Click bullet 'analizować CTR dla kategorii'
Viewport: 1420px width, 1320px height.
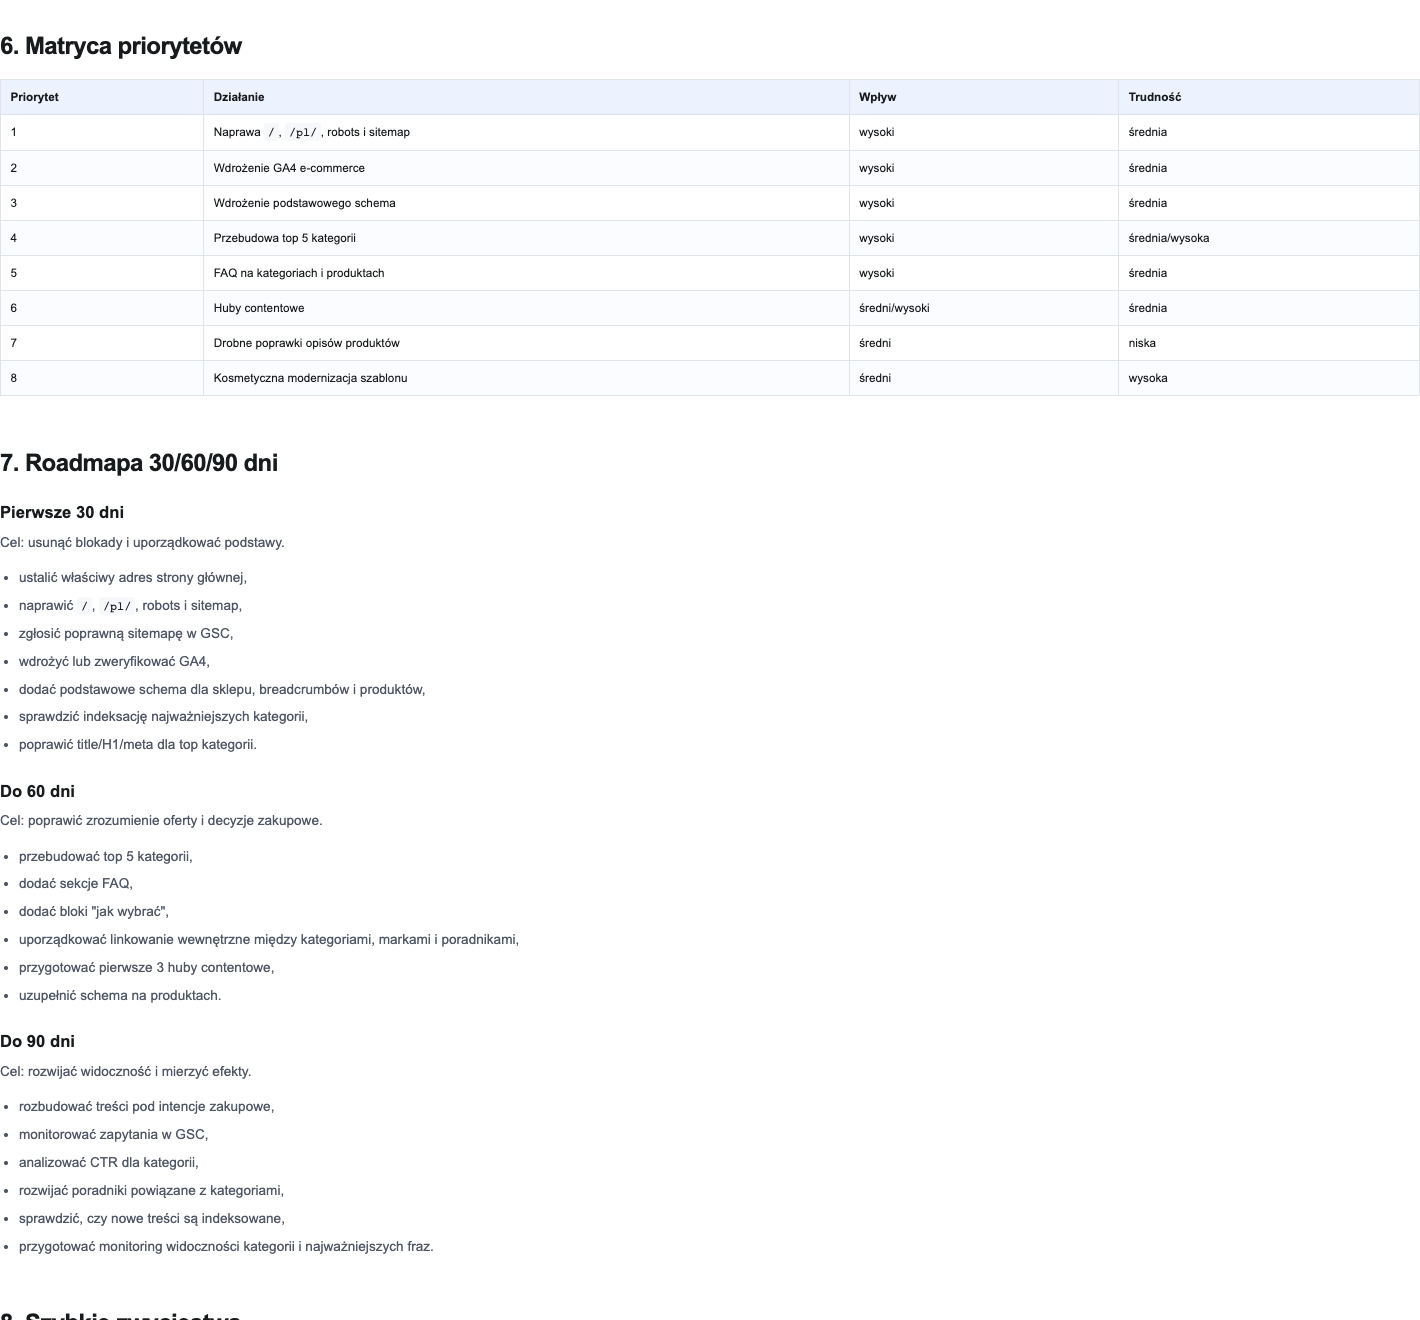(109, 1162)
